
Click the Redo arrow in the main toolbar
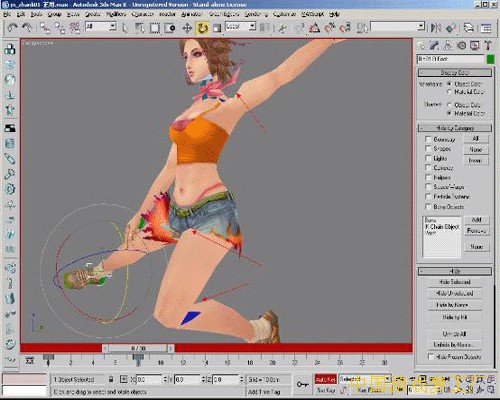click(x=27, y=28)
